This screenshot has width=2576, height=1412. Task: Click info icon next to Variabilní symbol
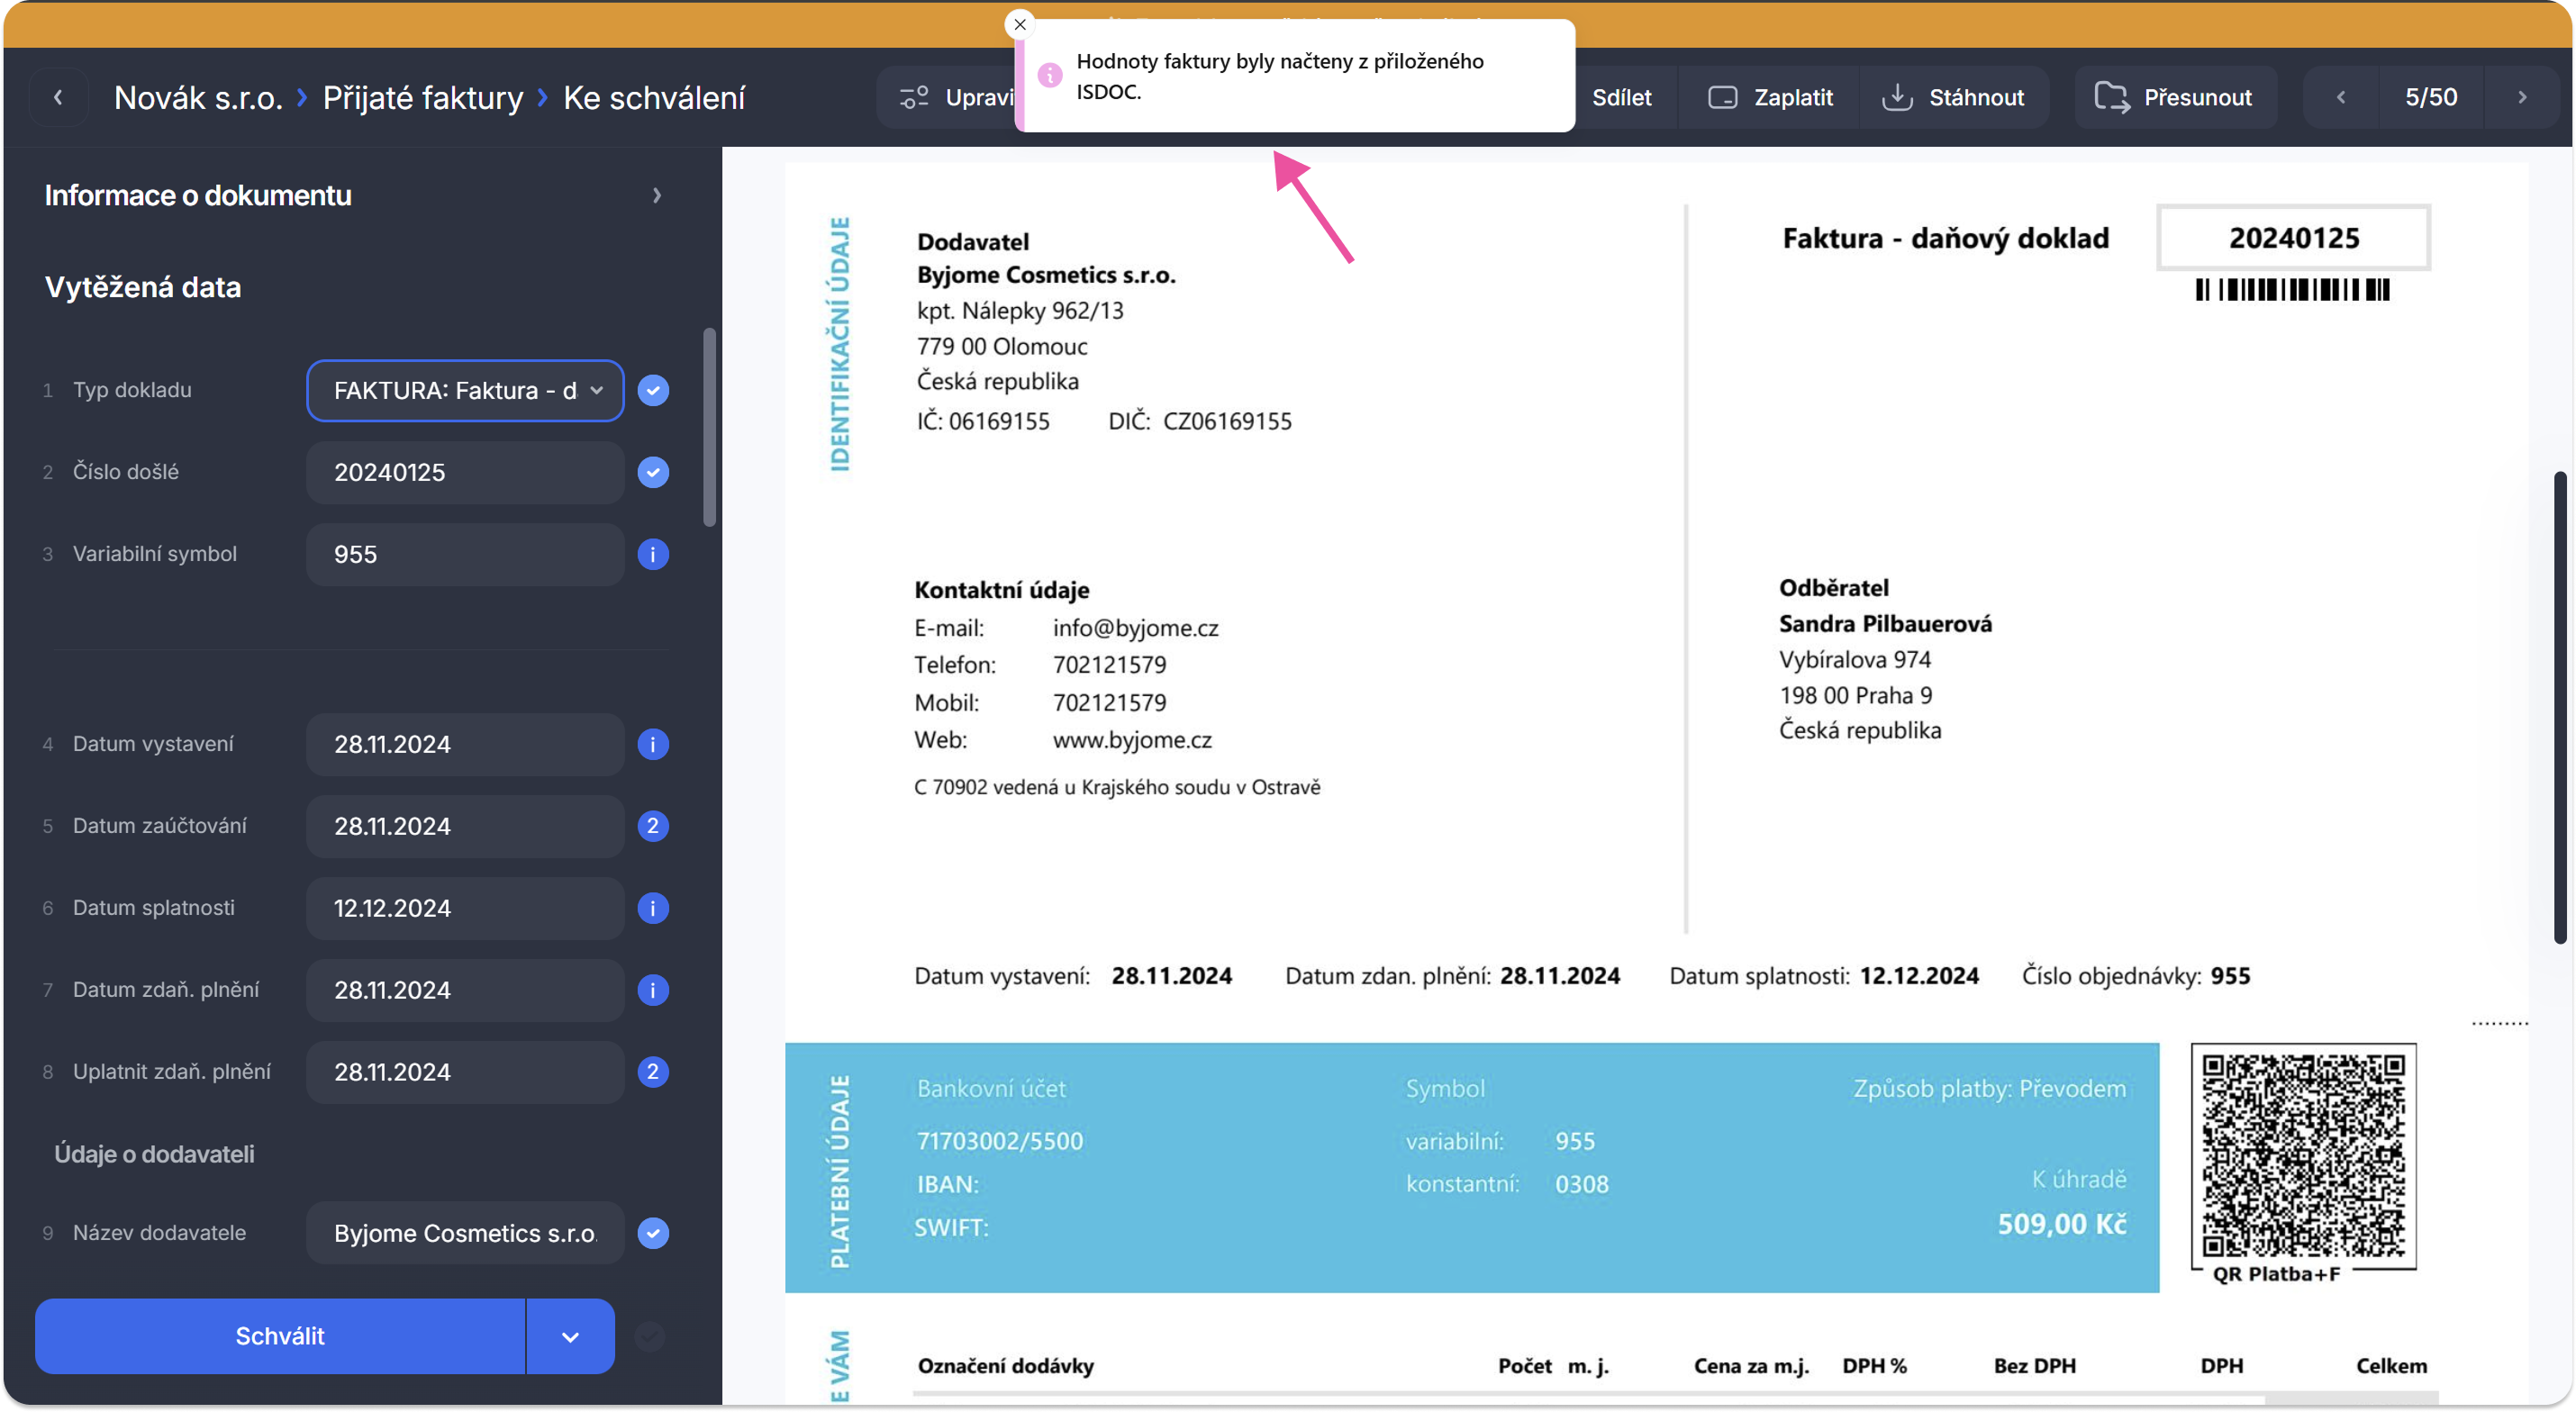(x=653, y=554)
